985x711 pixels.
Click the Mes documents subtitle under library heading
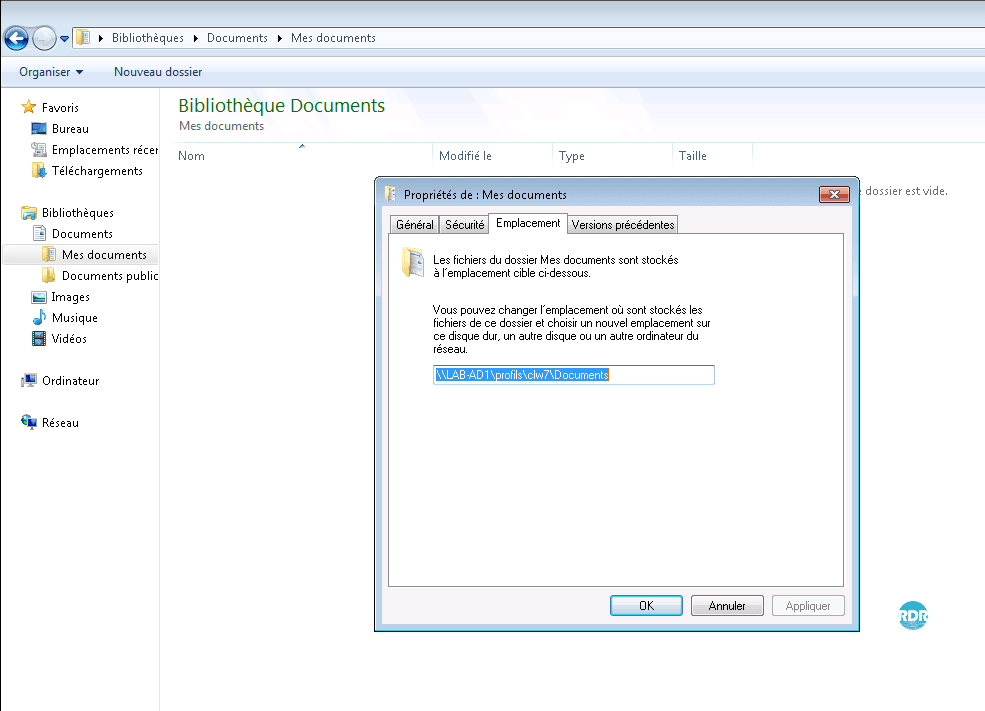(221, 126)
